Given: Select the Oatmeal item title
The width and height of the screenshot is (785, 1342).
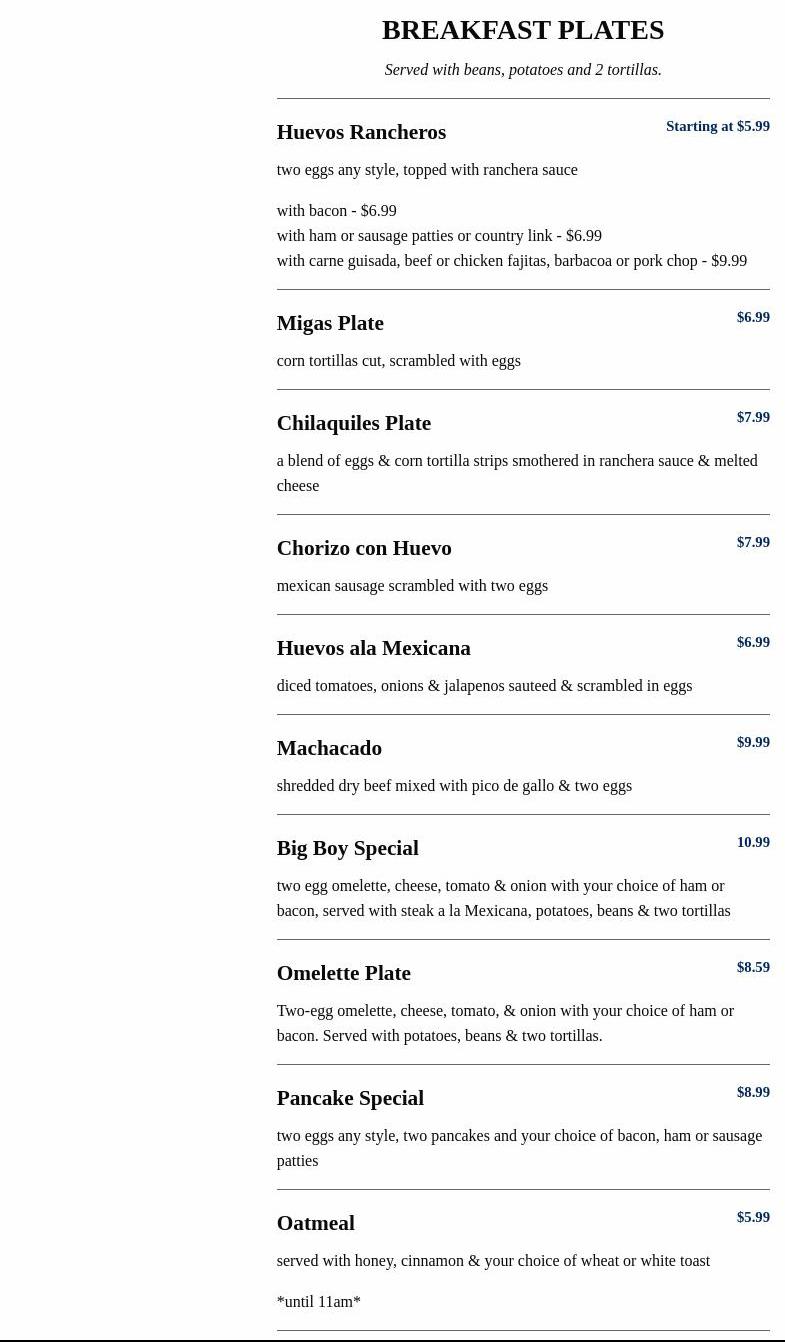Looking at the screenshot, I should point(315,1223).
